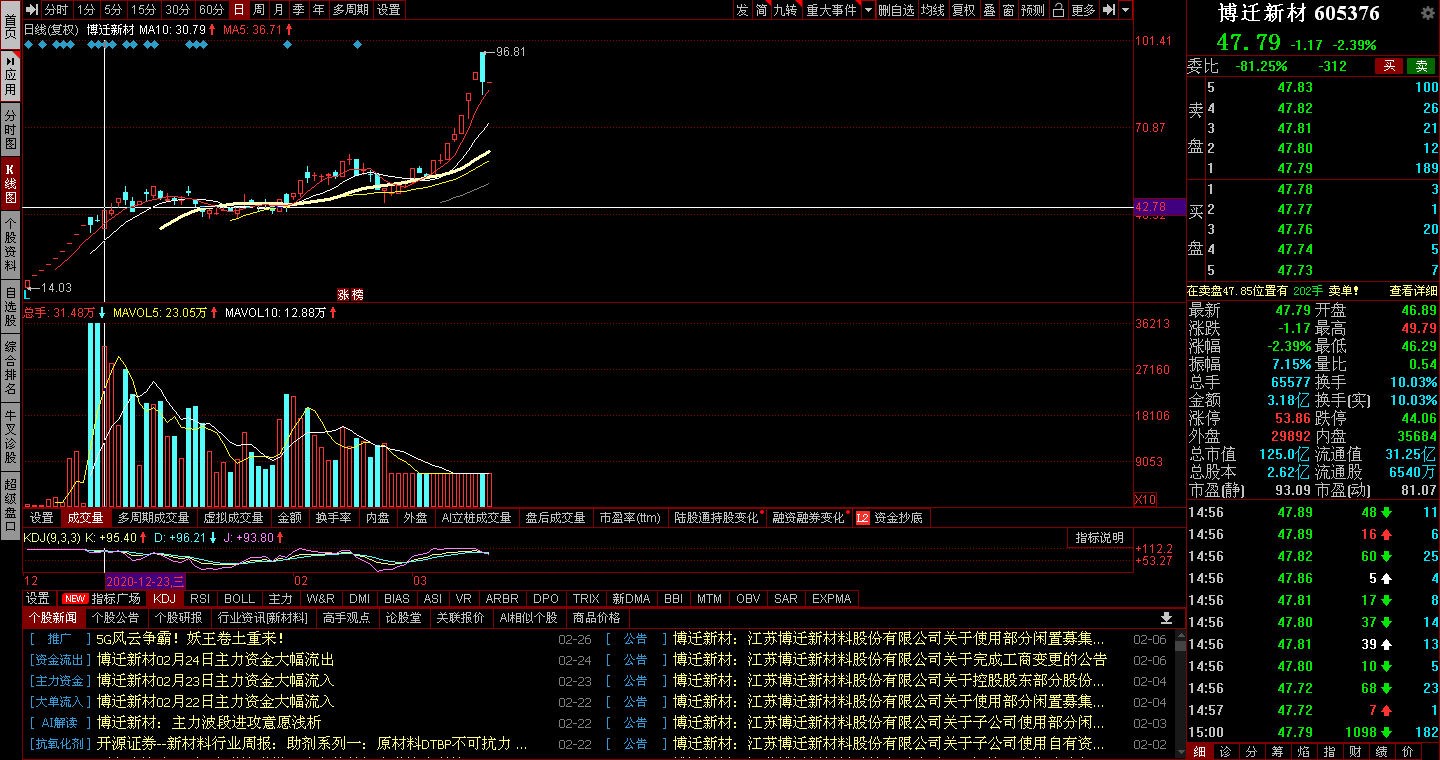Open the 首页 sidebar button
This screenshot has width=1440, height=760.
[x=10, y=26]
